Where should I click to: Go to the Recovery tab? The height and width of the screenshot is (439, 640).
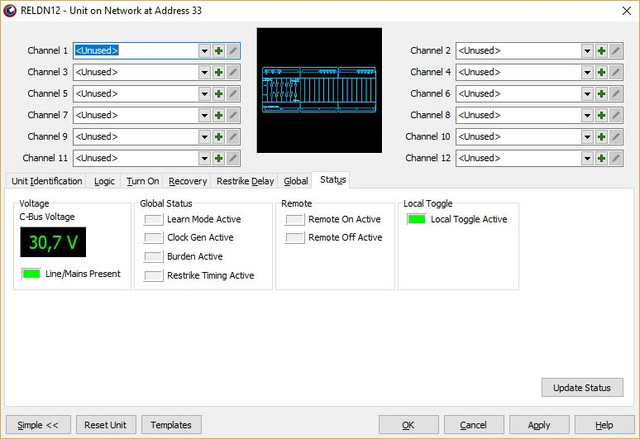pos(187,181)
